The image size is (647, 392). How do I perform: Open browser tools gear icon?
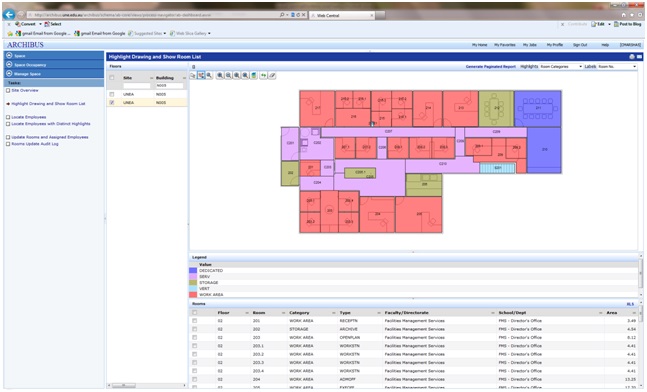[x=640, y=15]
